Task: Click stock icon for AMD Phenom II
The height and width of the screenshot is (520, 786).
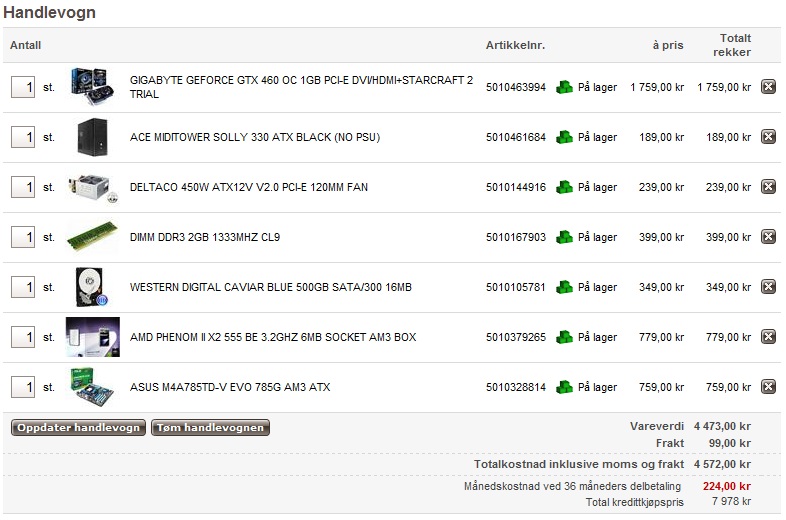Action: click(x=564, y=336)
